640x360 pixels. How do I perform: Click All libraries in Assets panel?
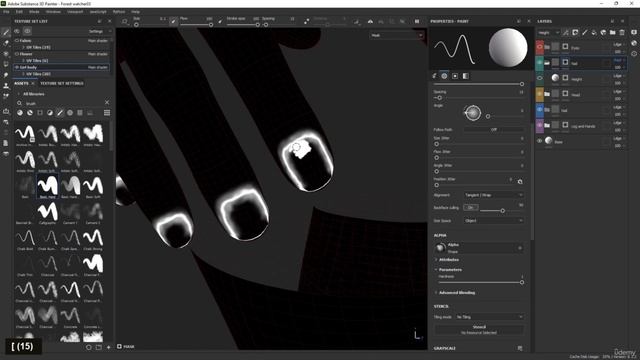(x=33, y=94)
